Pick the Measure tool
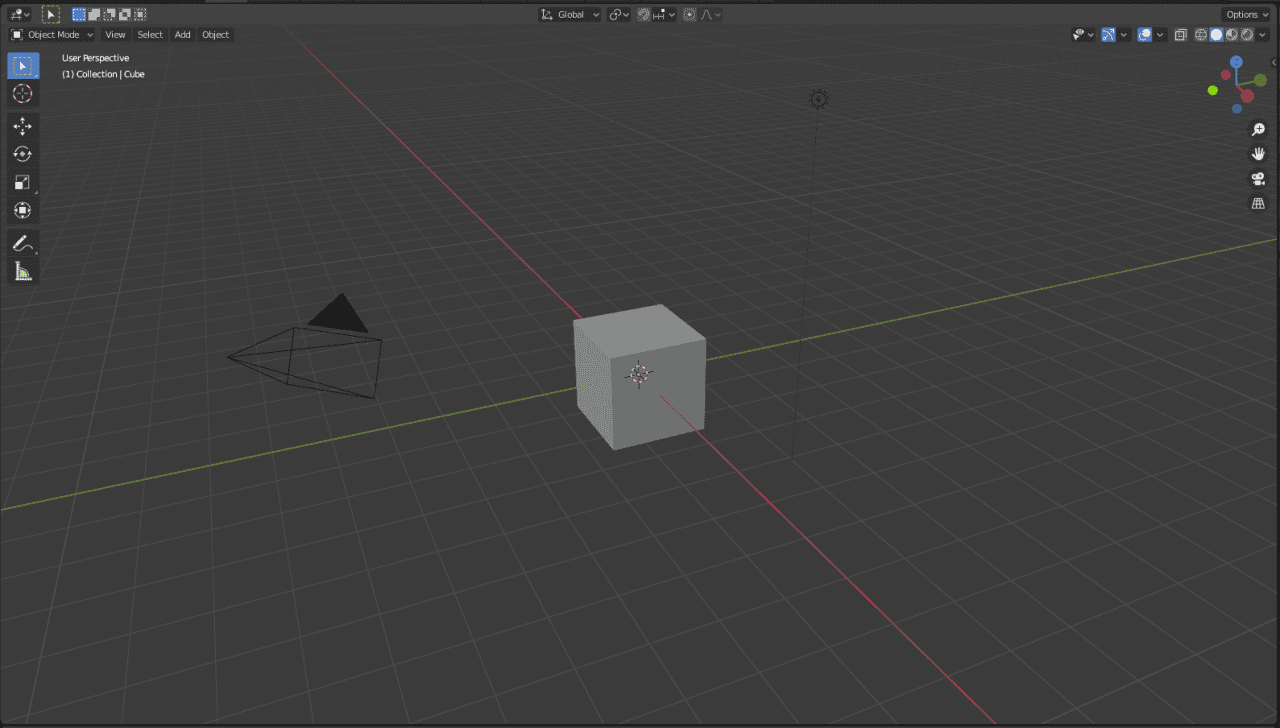The width and height of the screenshot is (1280, 728). pos(22,270)
